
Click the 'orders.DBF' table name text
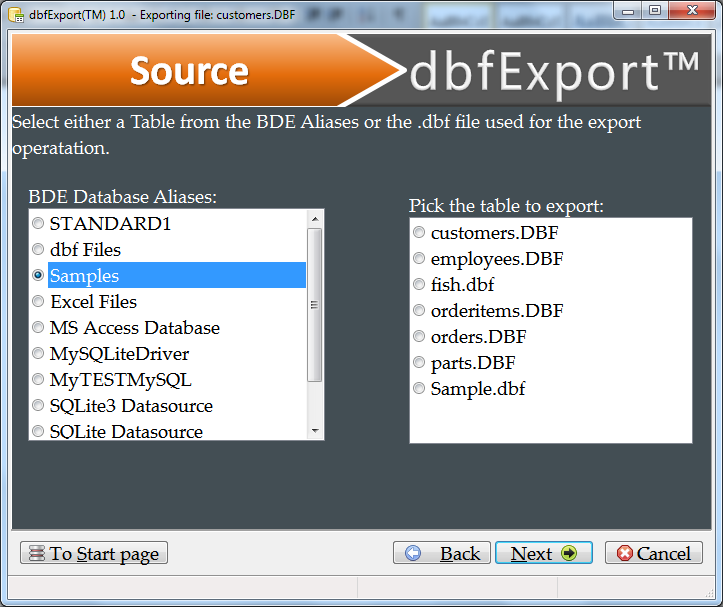[x=479, y=337]
